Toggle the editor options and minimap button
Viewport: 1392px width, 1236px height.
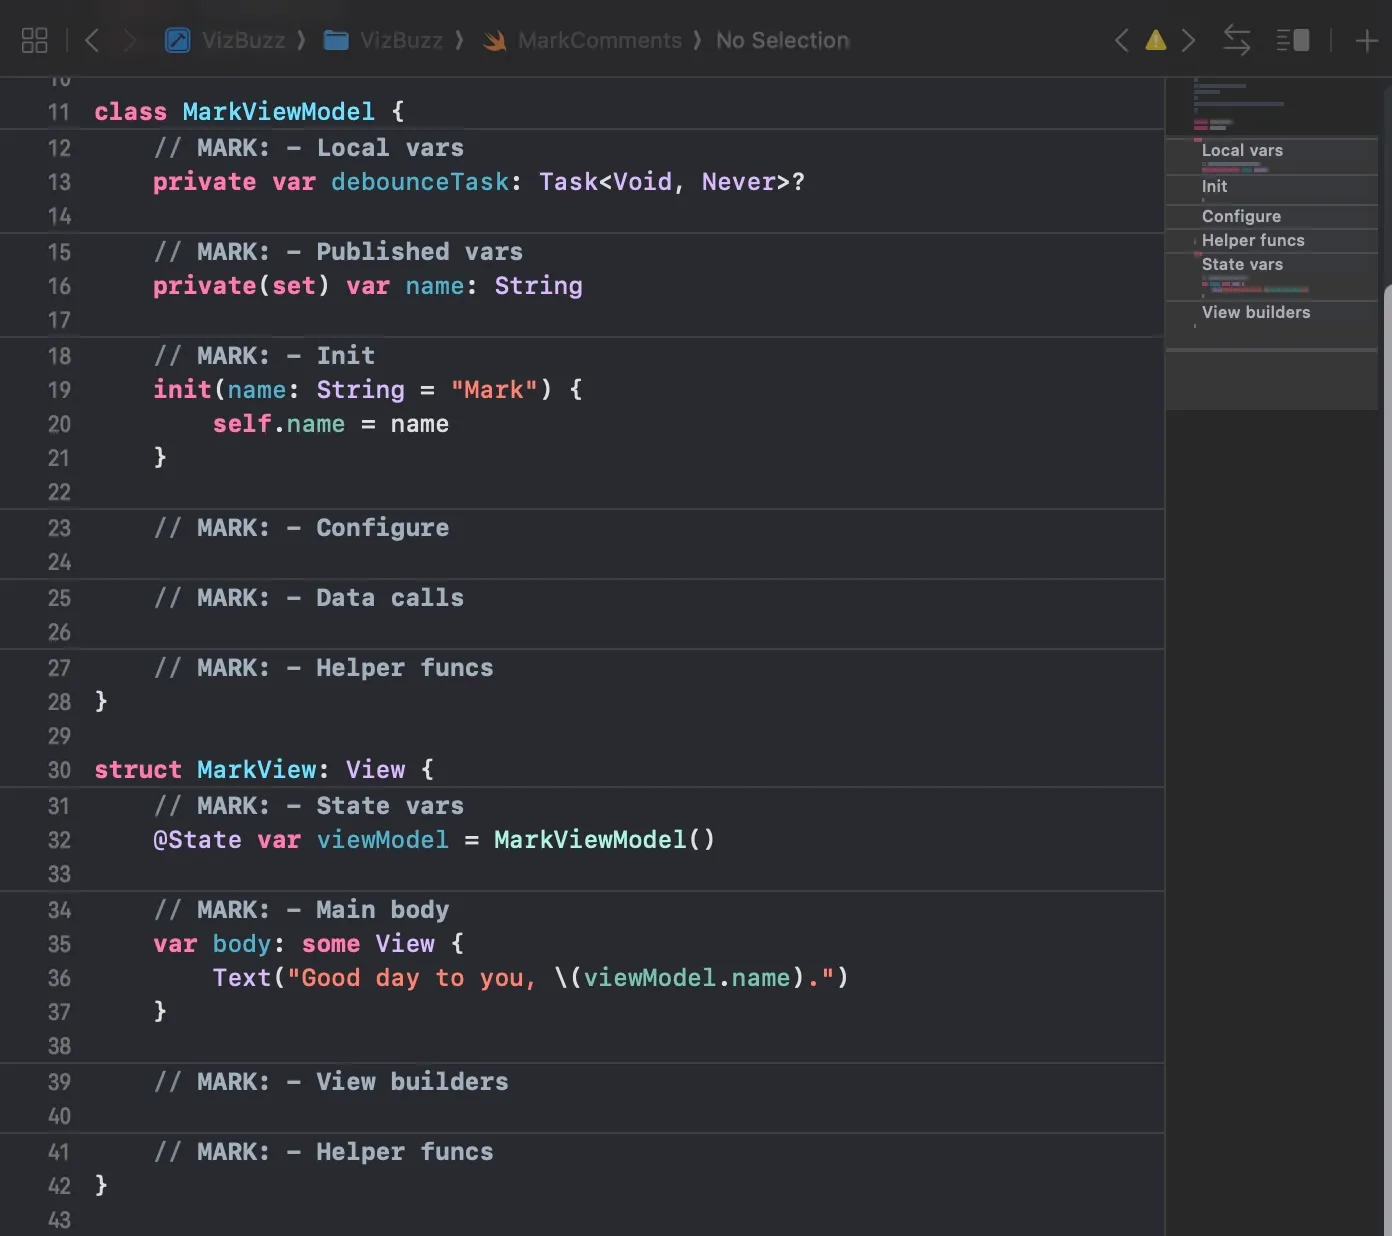[x=1293, y=40]
